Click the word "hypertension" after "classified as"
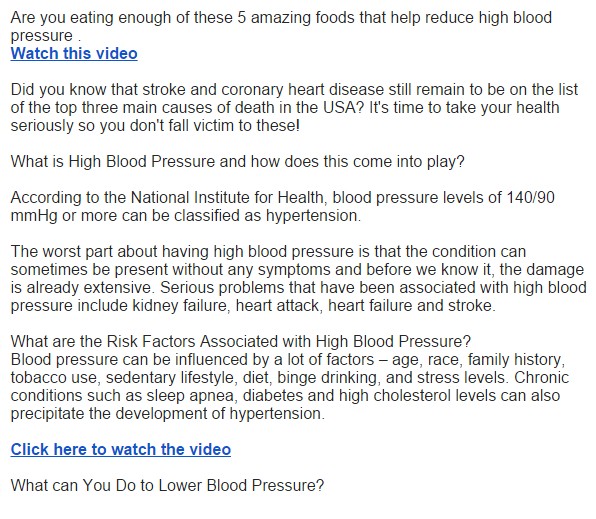Image resolution: width=596 pixels, height=519 pixels. [312, 216]
